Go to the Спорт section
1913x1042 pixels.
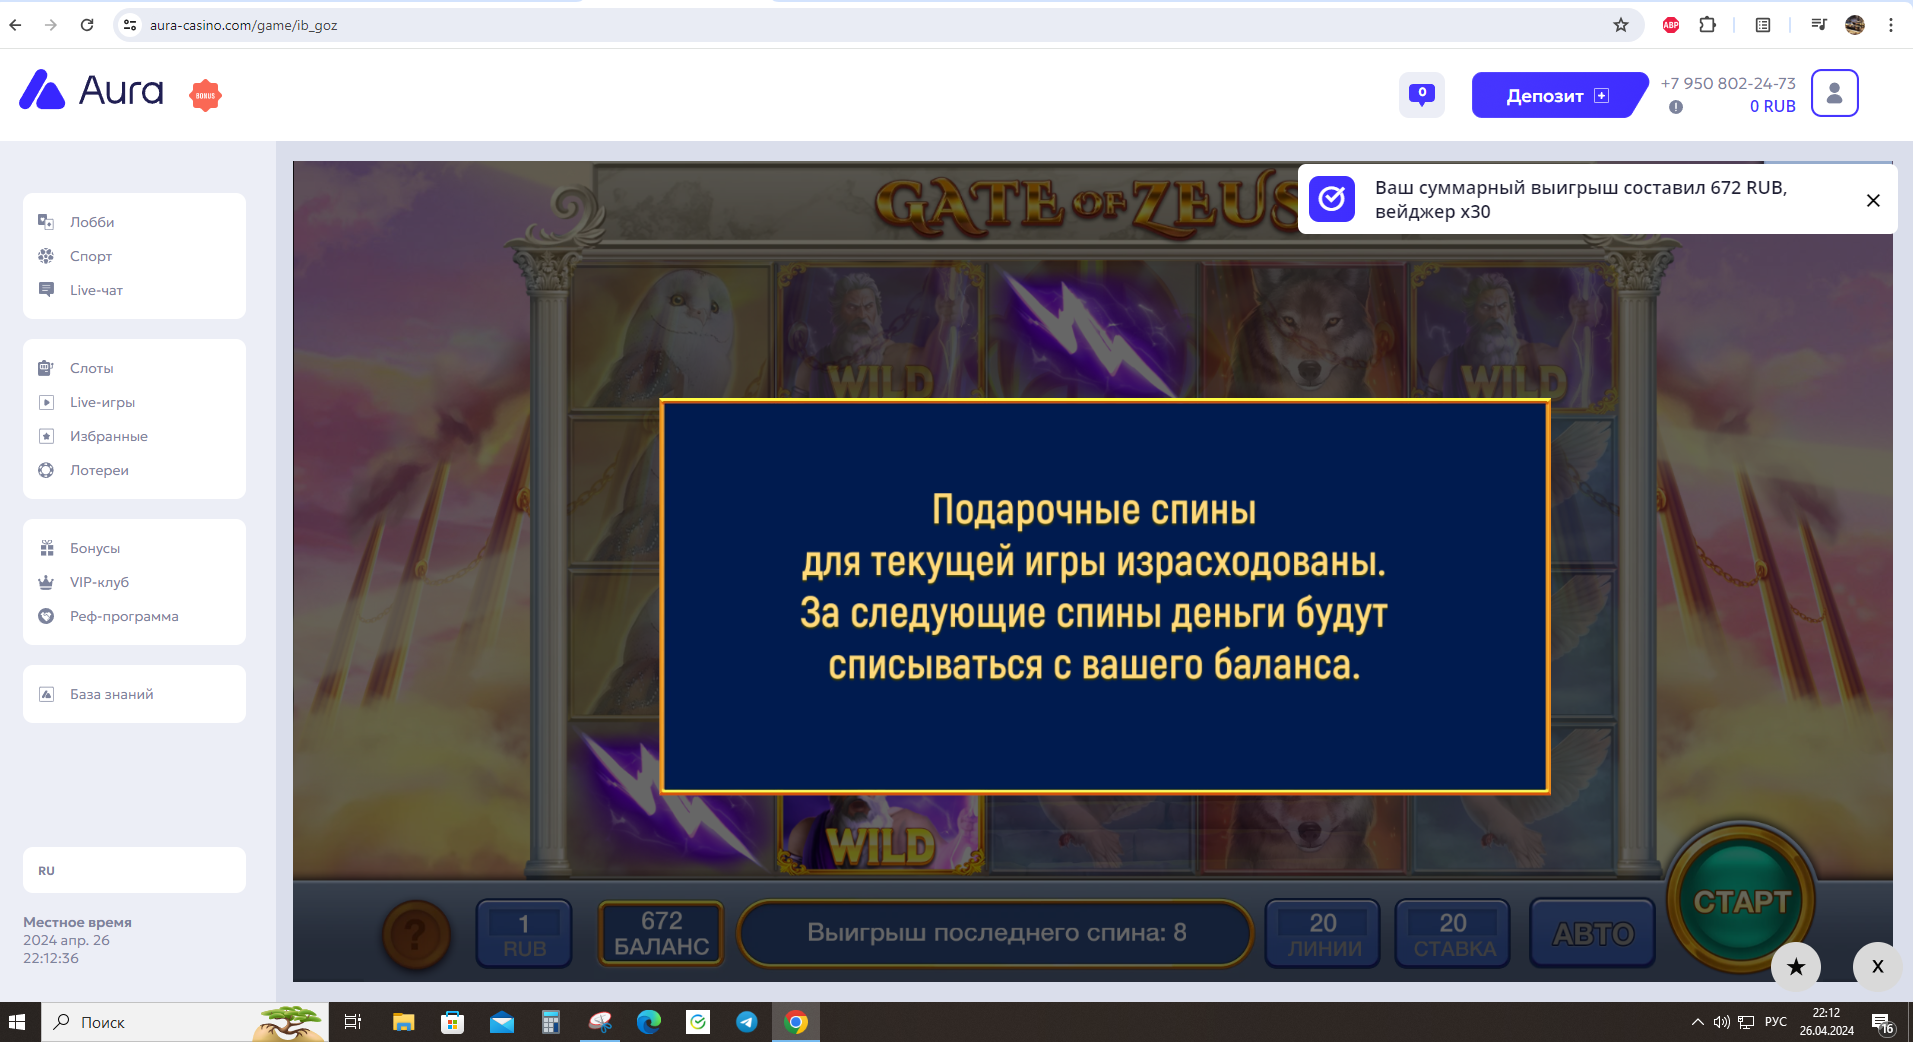[91, 256]
